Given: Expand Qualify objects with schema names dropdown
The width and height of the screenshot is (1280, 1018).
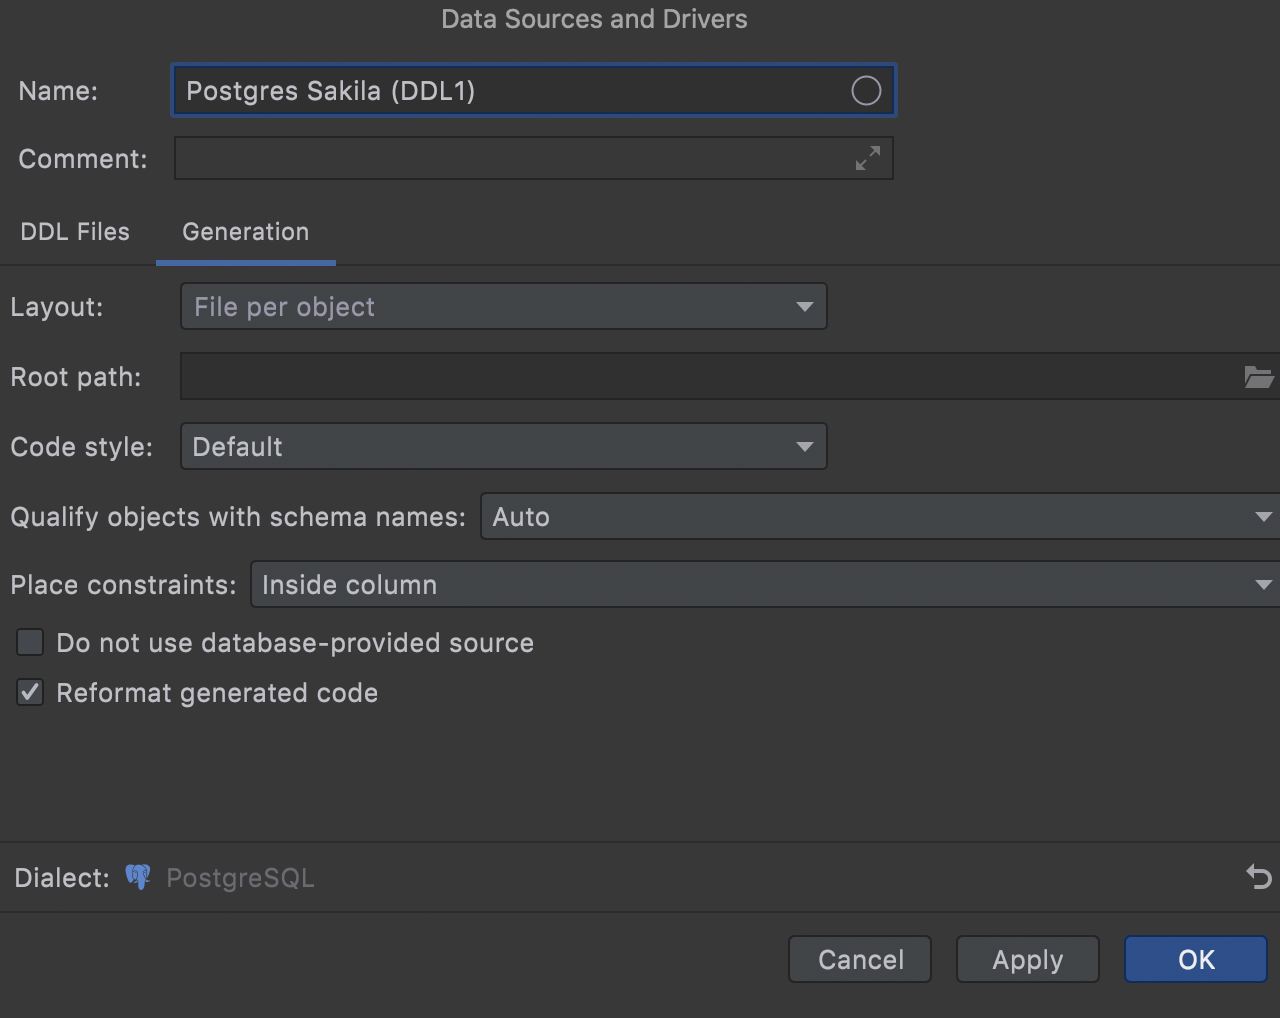Looking at the screenshot, I should 878,517.
